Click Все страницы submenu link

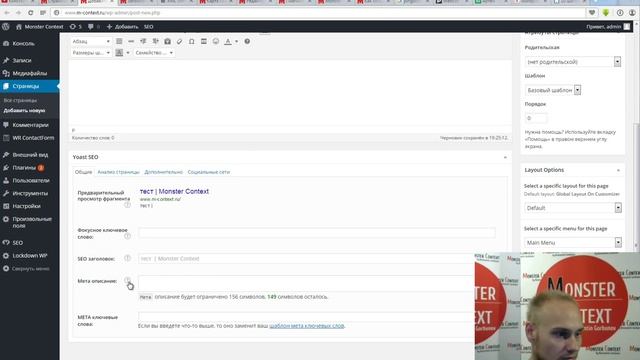pyautogui.click(x=20, y=100)
